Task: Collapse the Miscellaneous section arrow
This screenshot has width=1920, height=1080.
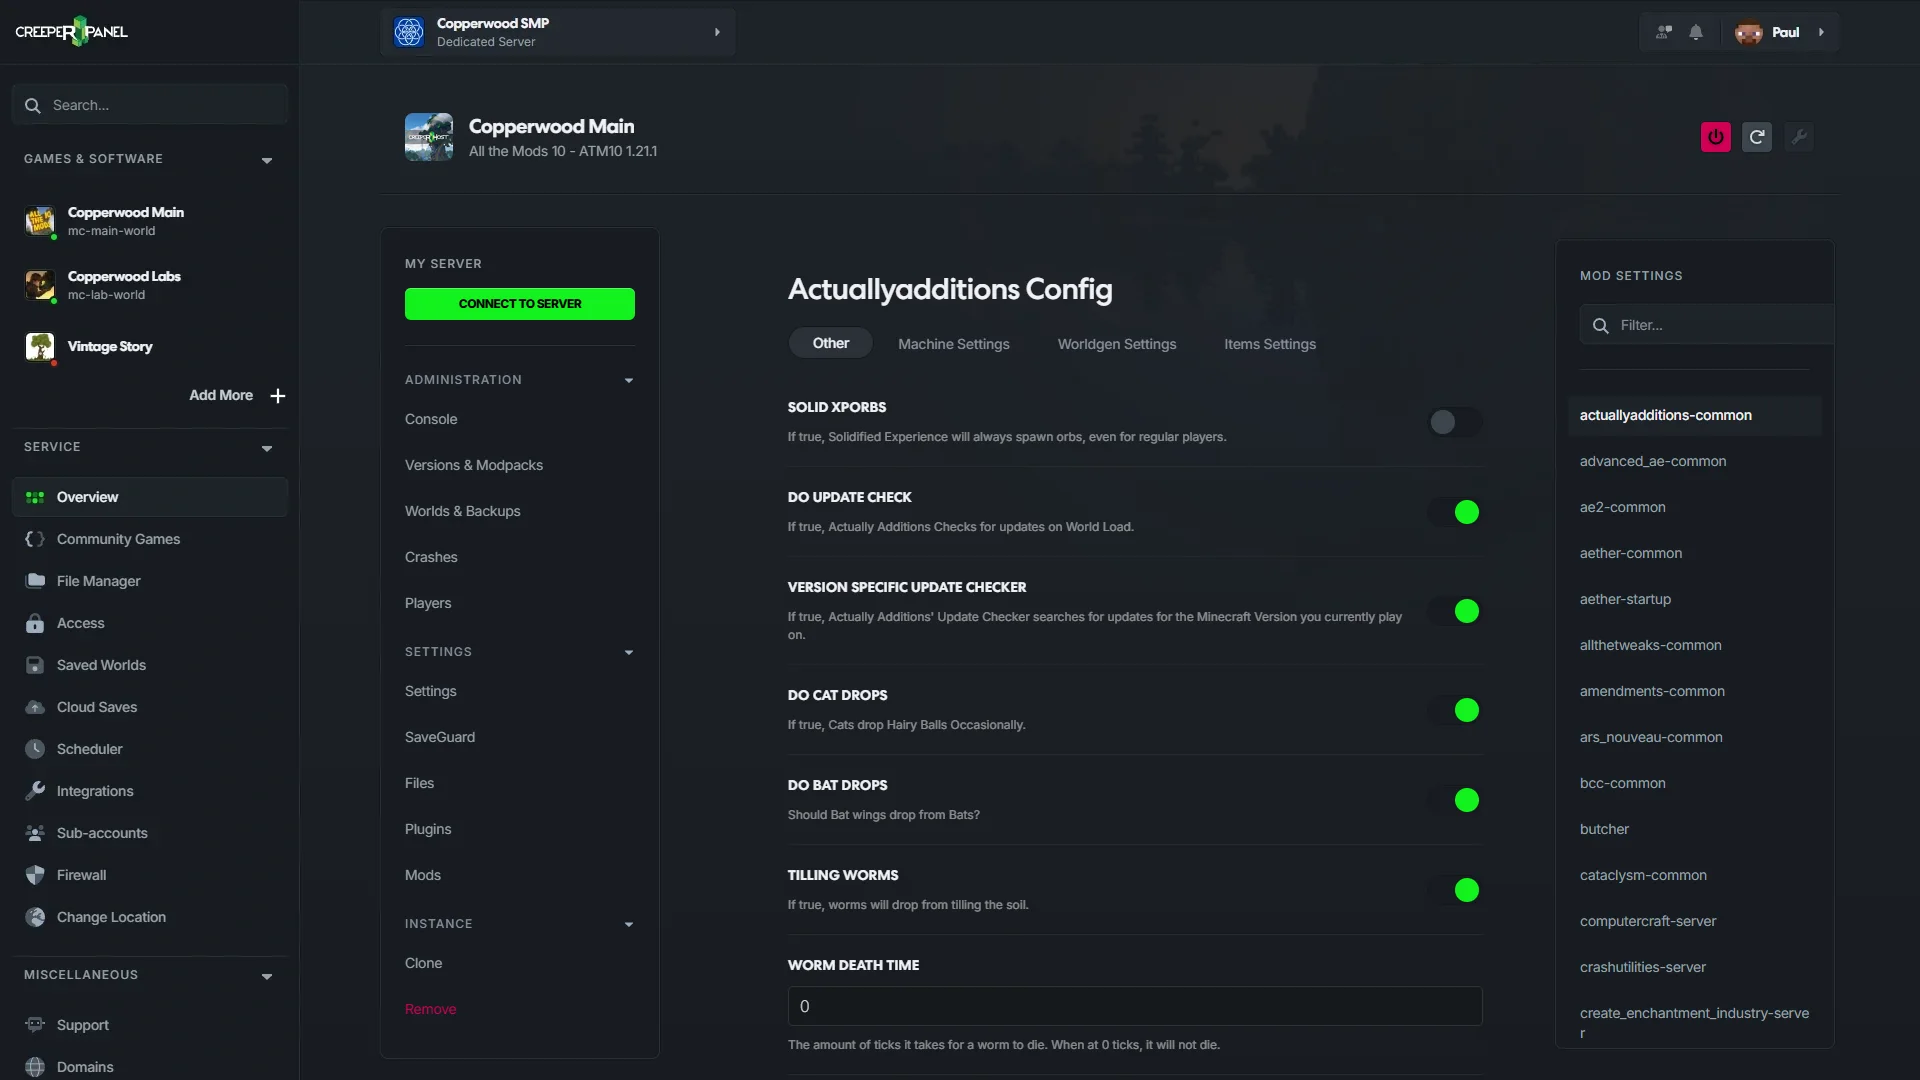Action: coord(267,976)
